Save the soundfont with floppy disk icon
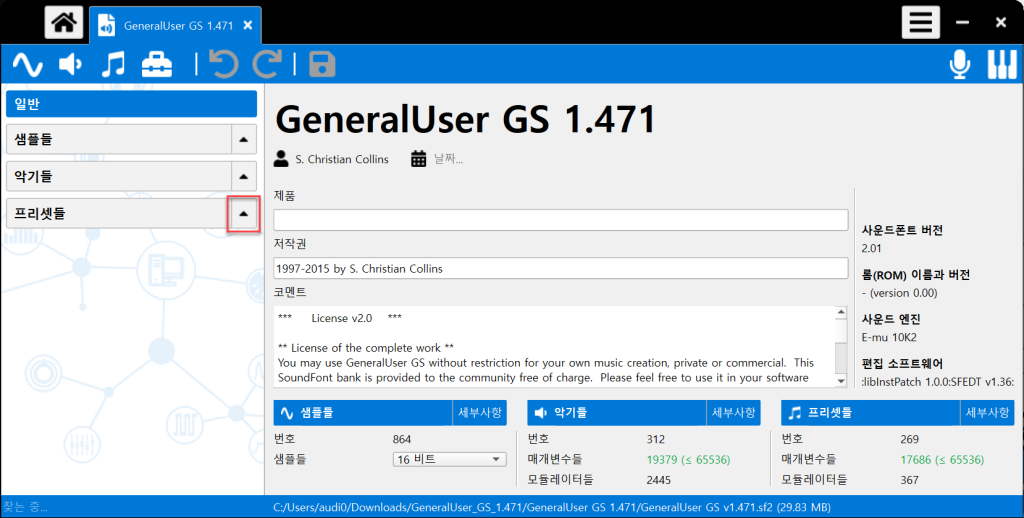The image size is (1024, 518). click(x=322, y=64)
